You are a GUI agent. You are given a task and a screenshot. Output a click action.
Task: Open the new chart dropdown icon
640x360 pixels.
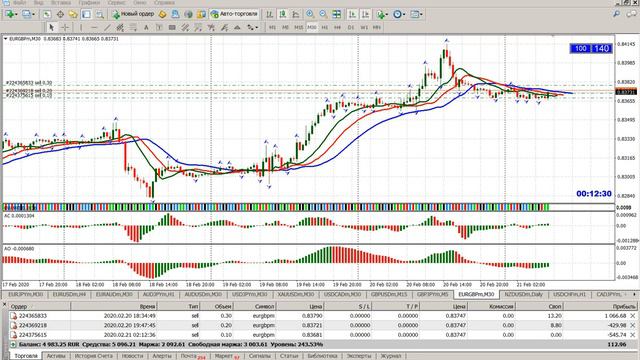coord(10,14)
